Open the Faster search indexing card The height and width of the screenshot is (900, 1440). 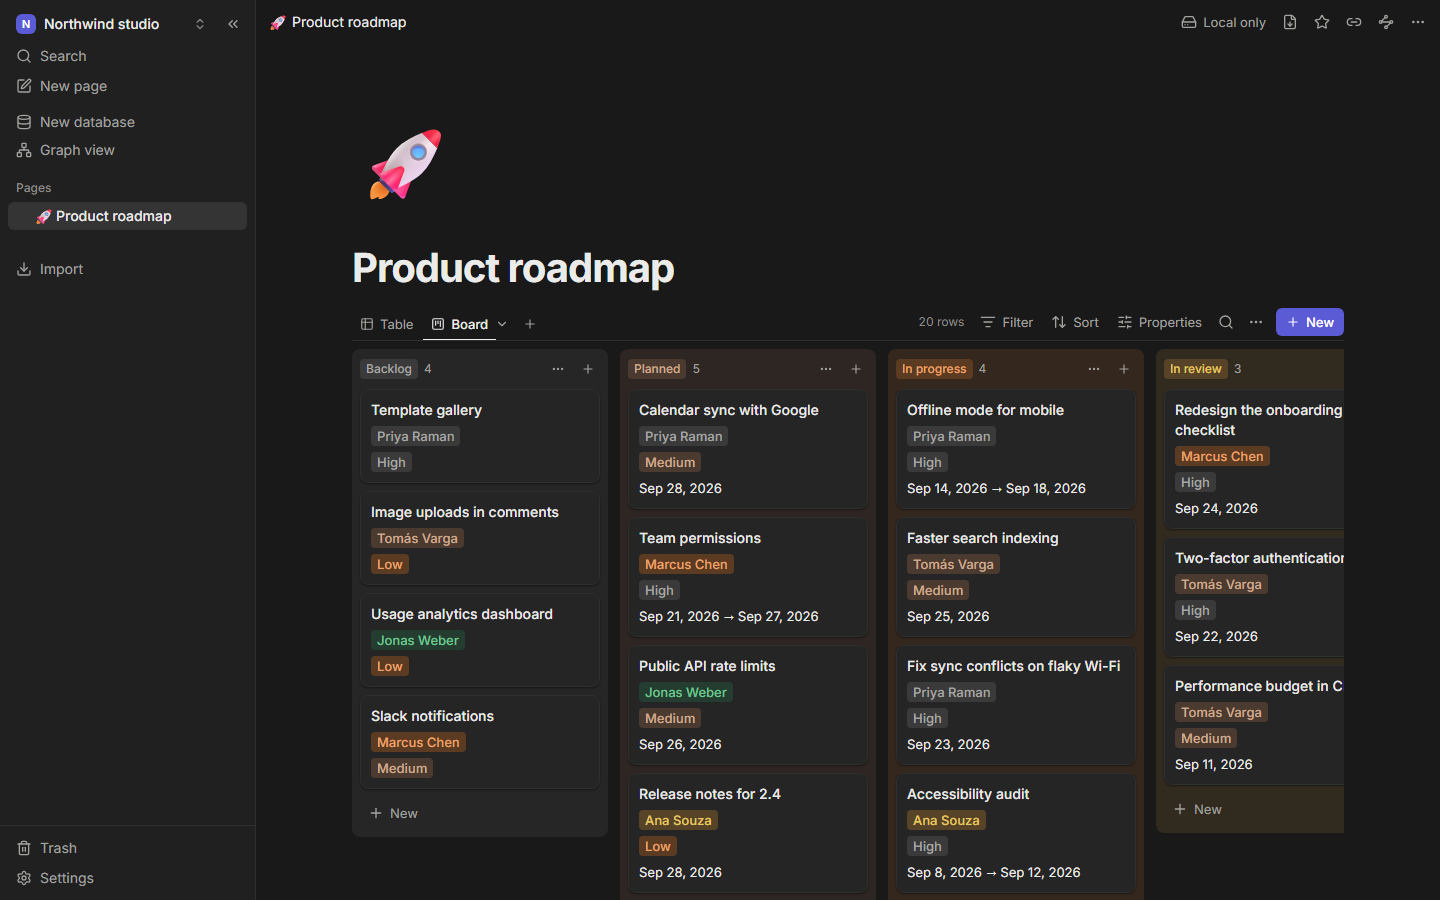tap(1016, 577)
